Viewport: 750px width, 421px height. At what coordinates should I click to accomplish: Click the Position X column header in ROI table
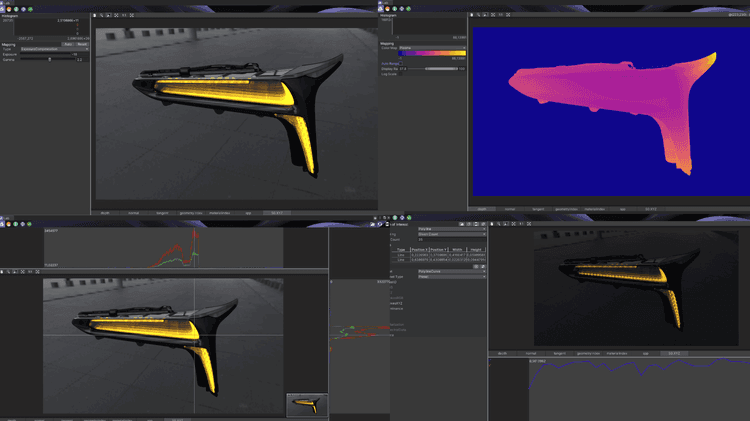pos(419,250)
